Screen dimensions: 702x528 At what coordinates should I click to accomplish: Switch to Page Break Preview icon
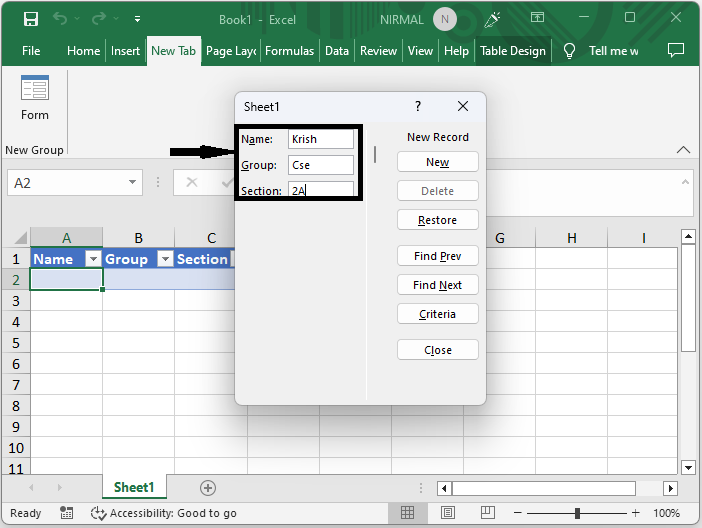tap(488, 513)
